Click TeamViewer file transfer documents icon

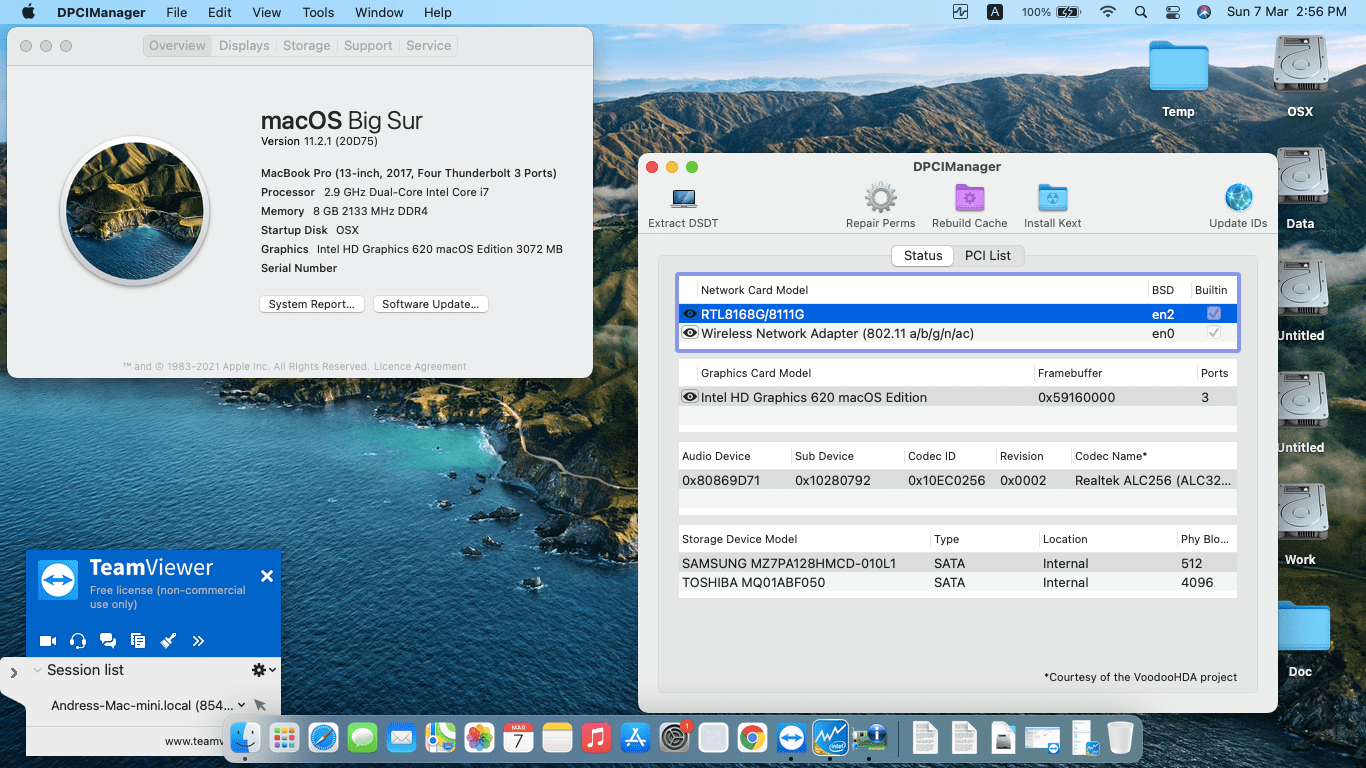tap(138, 641)
